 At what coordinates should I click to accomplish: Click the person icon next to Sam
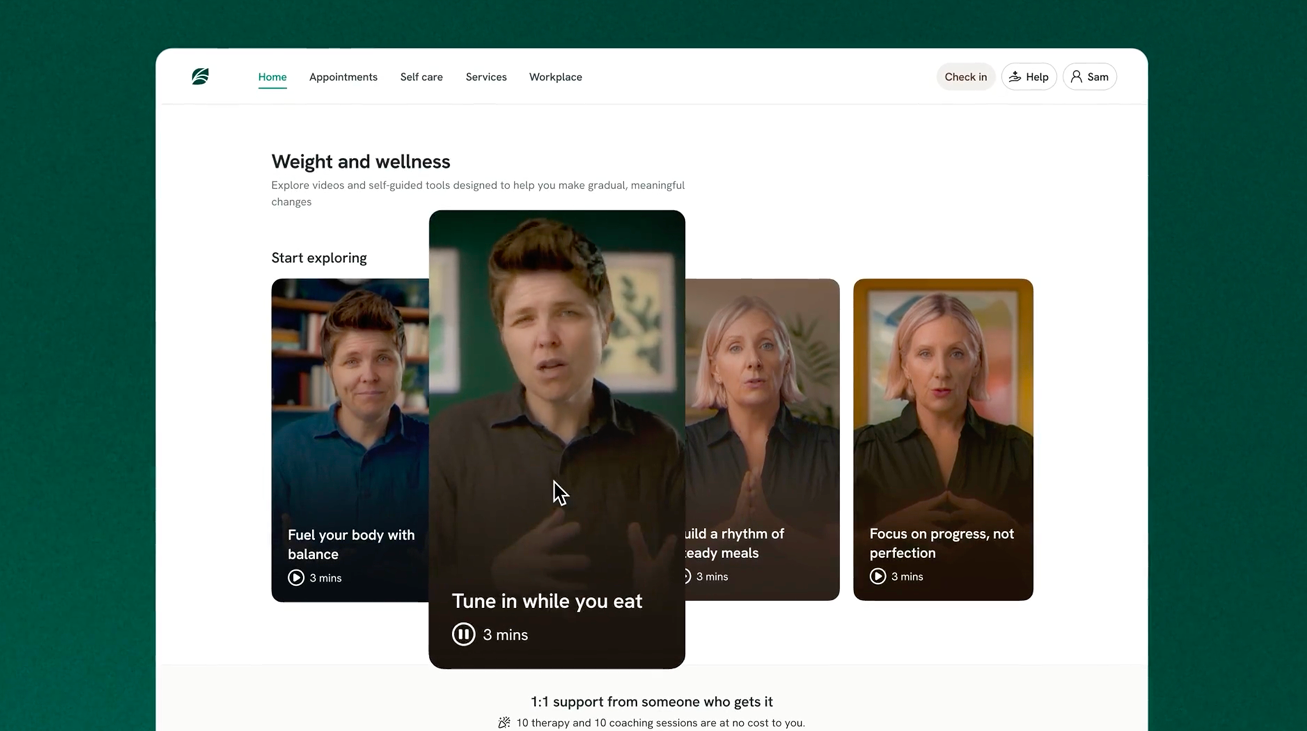pyautogui.click(x=1077, y=77)
